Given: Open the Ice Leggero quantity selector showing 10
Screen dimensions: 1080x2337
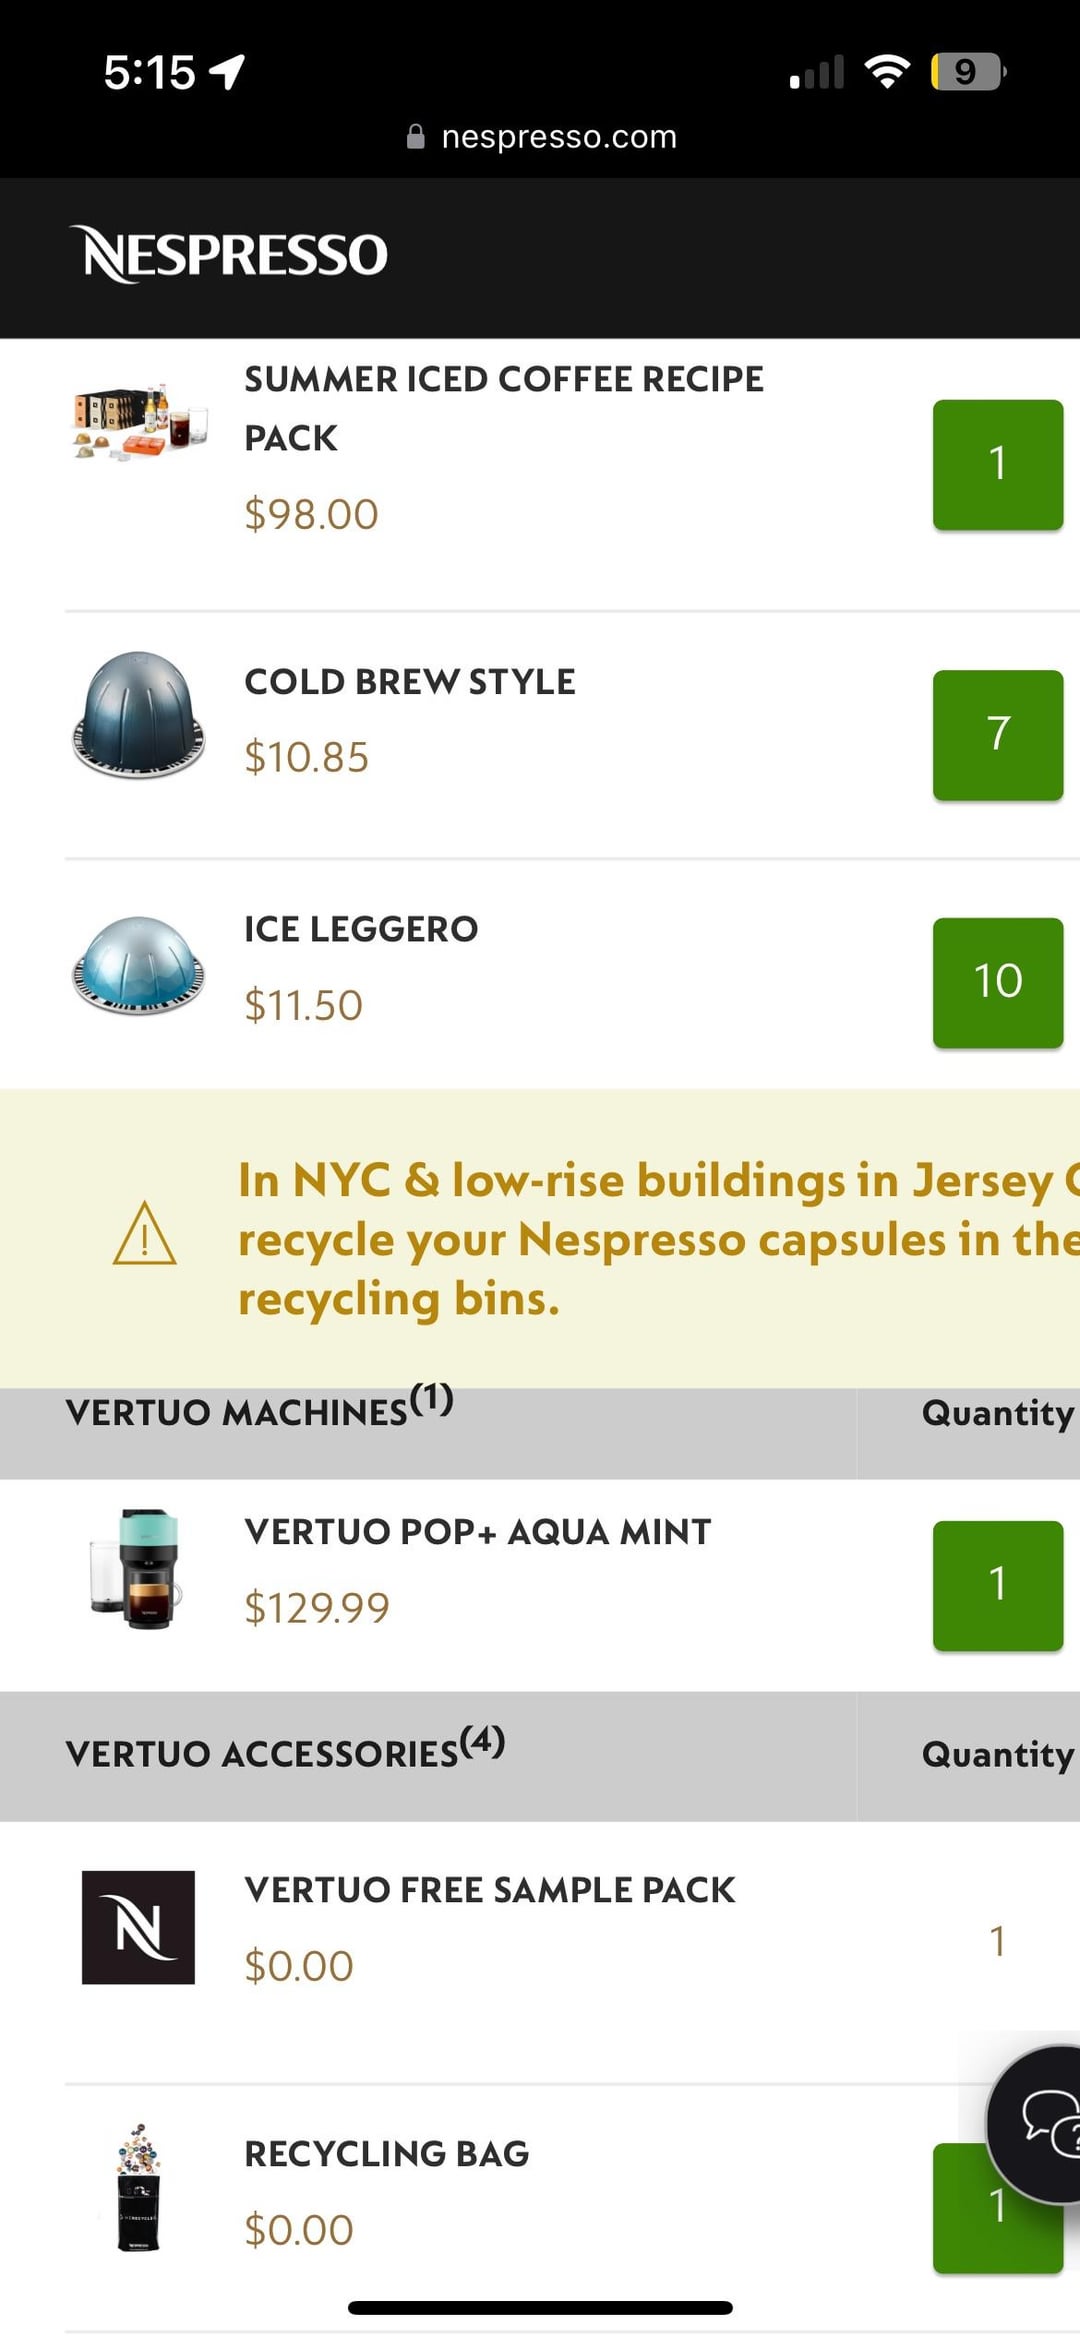Looking at the screenshot, I should point(997,983).
